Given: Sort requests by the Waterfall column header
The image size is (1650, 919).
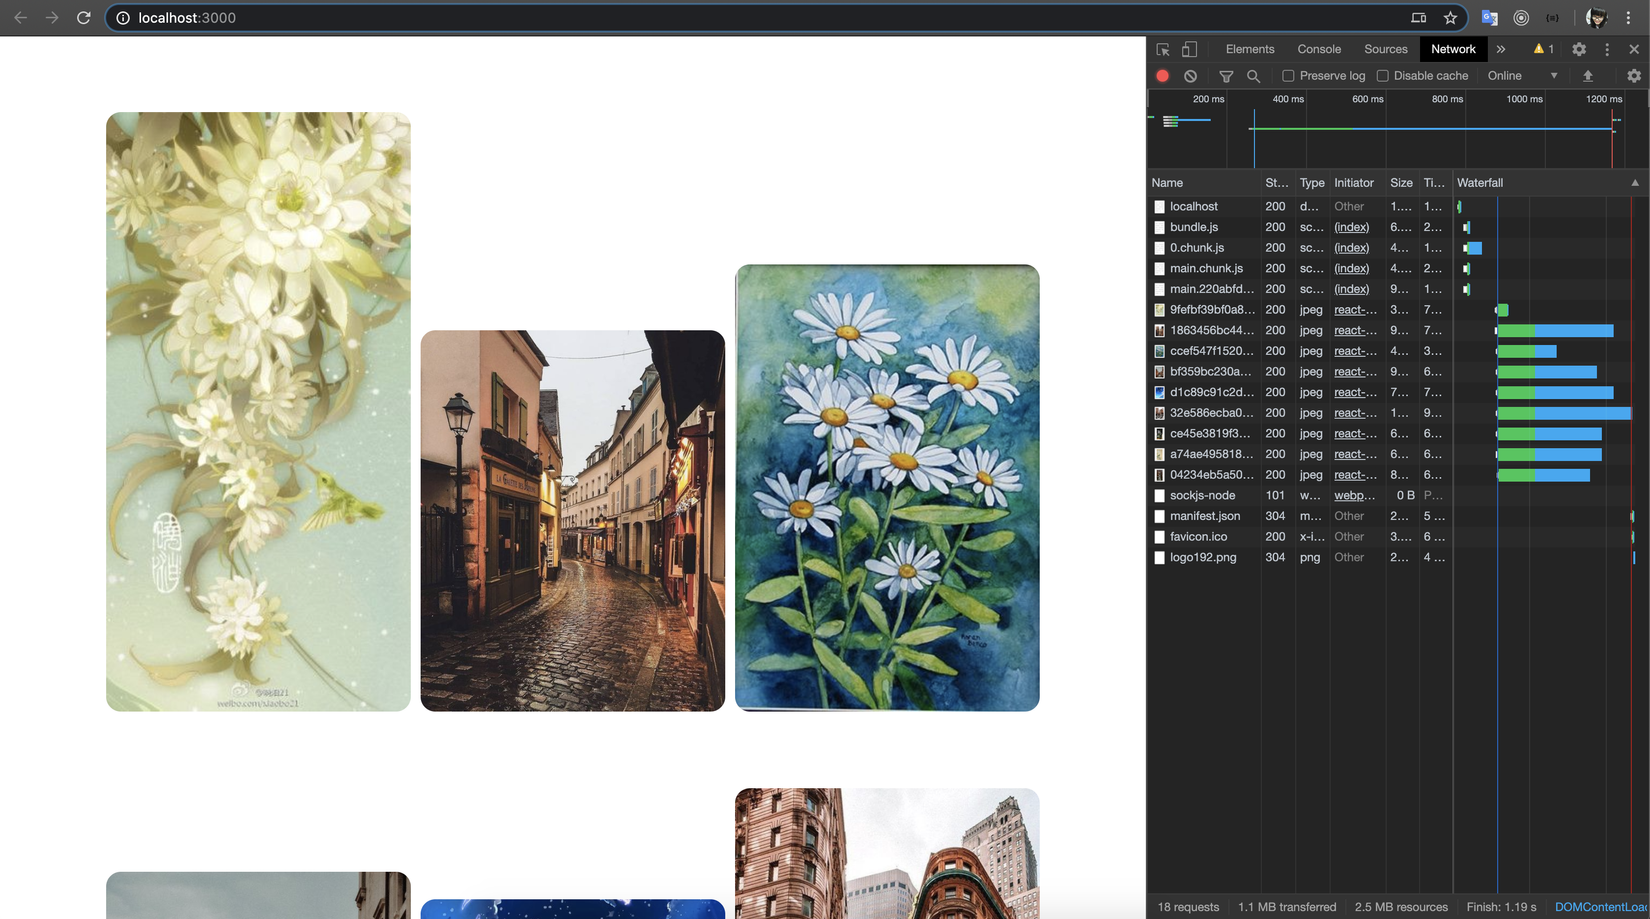Looking at the screenshot, I should pos(1480,183).
